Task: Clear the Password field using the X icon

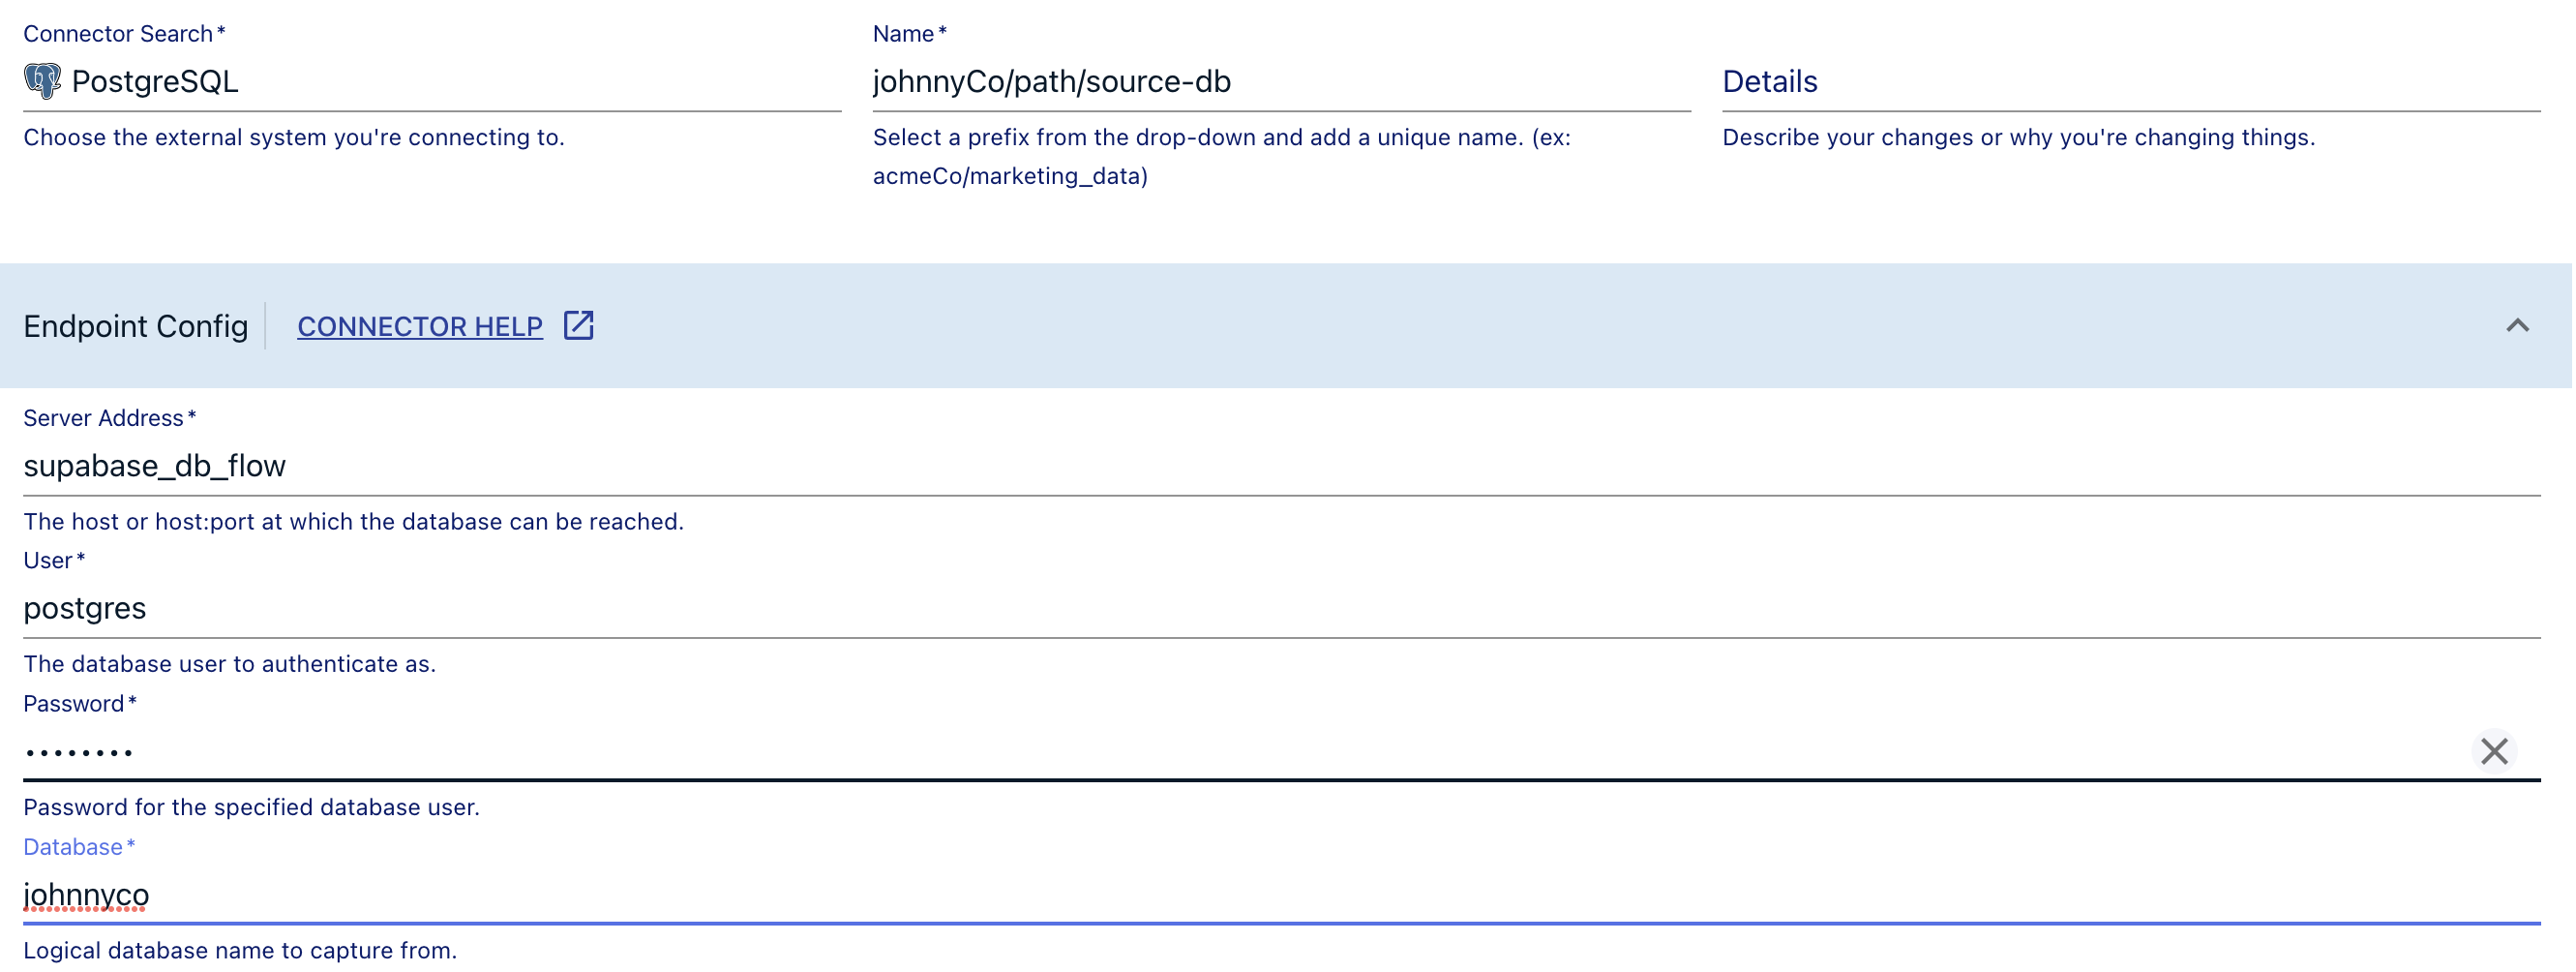Action: tap(2494, 751)
